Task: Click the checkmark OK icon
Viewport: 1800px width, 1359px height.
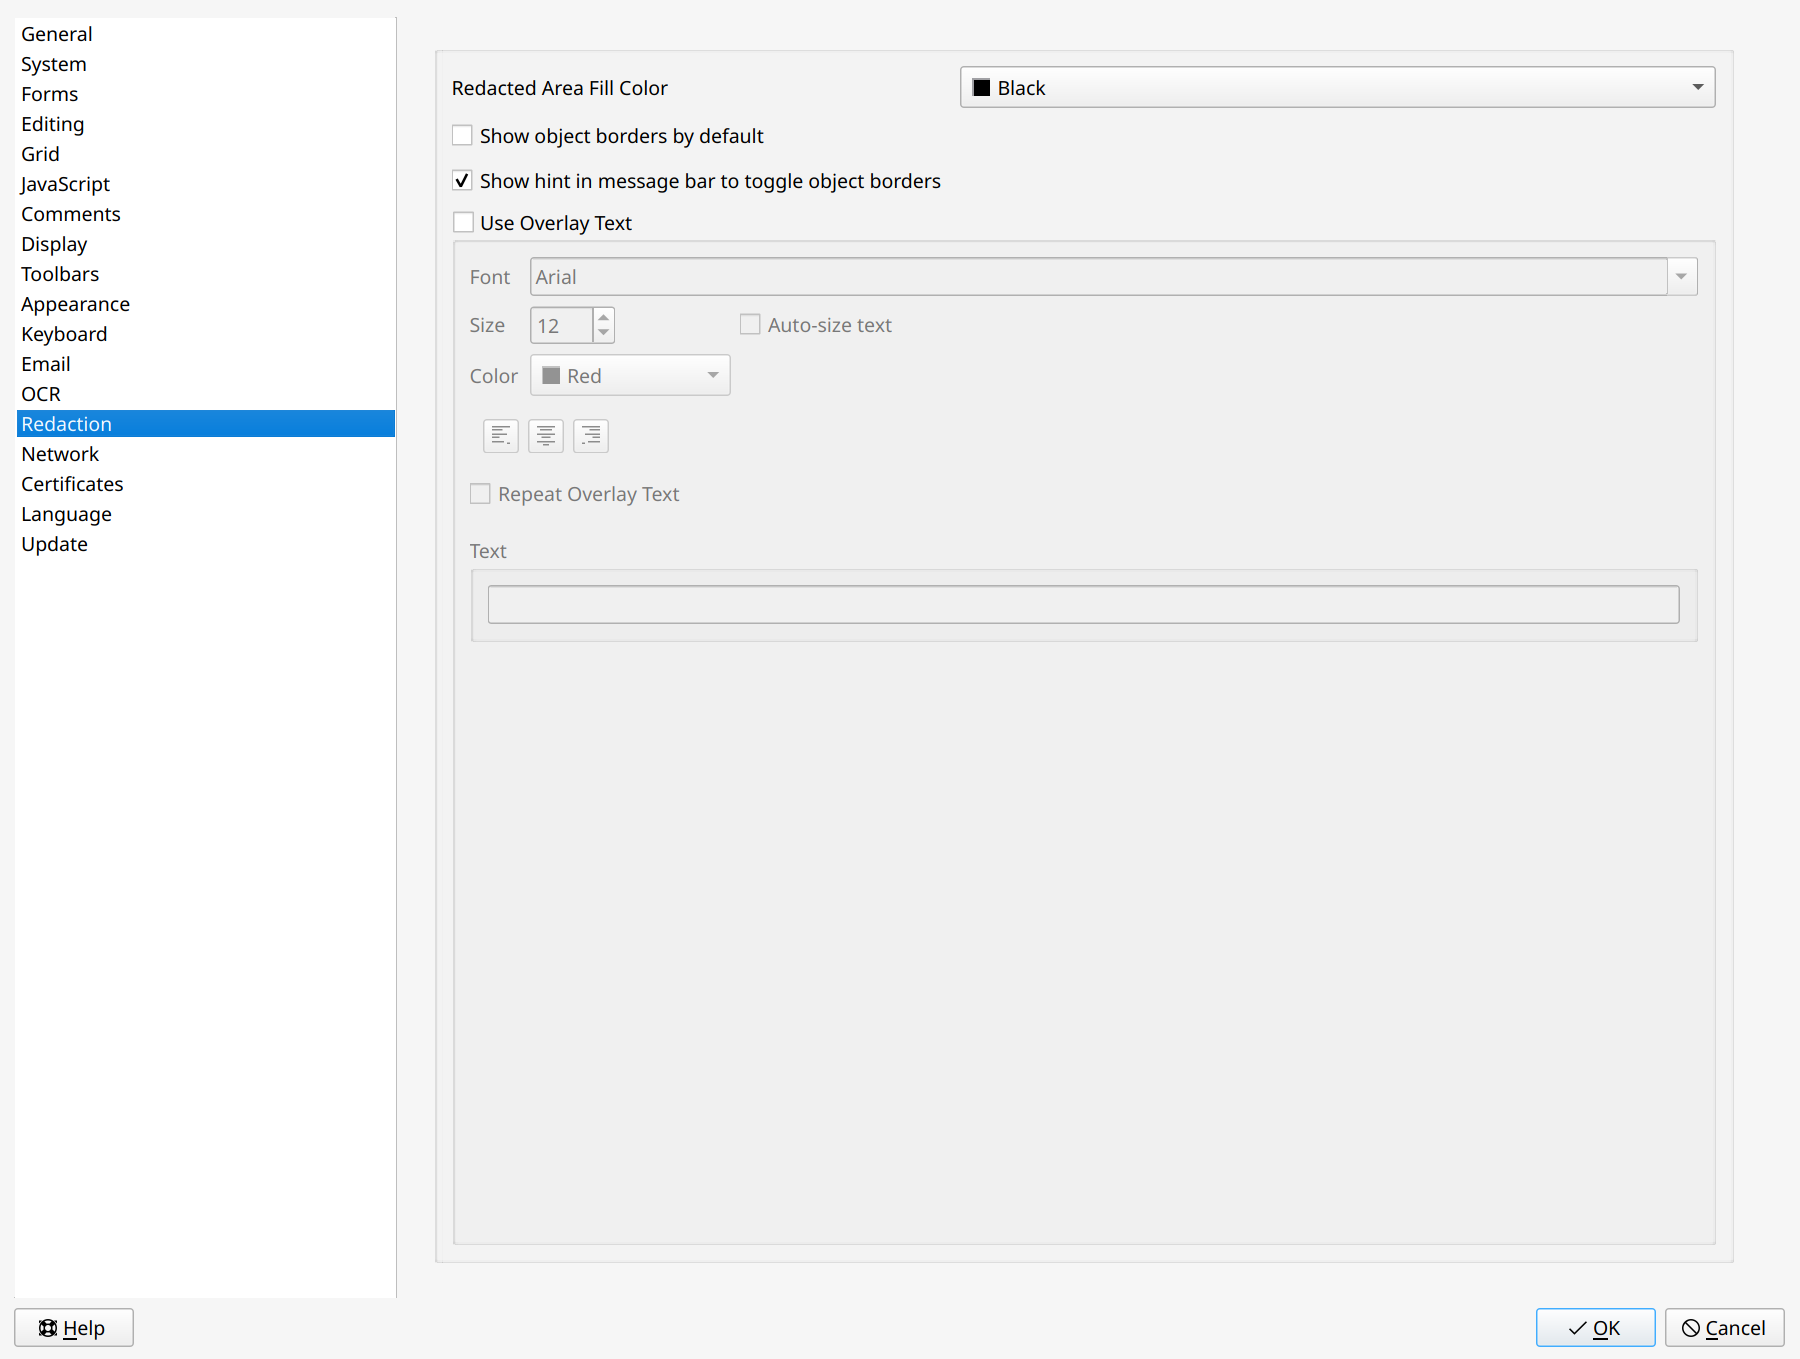Action: tap(1578, 1327)
